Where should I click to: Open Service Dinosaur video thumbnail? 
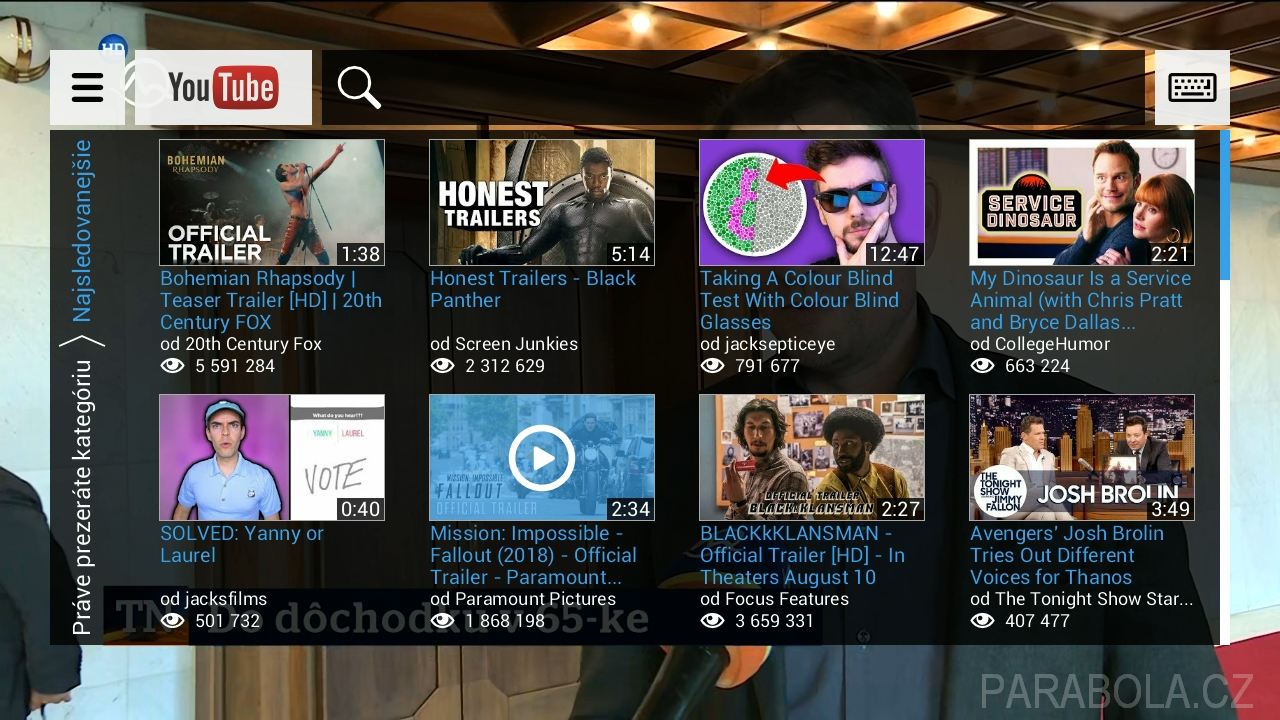(x=1082, y=202)
